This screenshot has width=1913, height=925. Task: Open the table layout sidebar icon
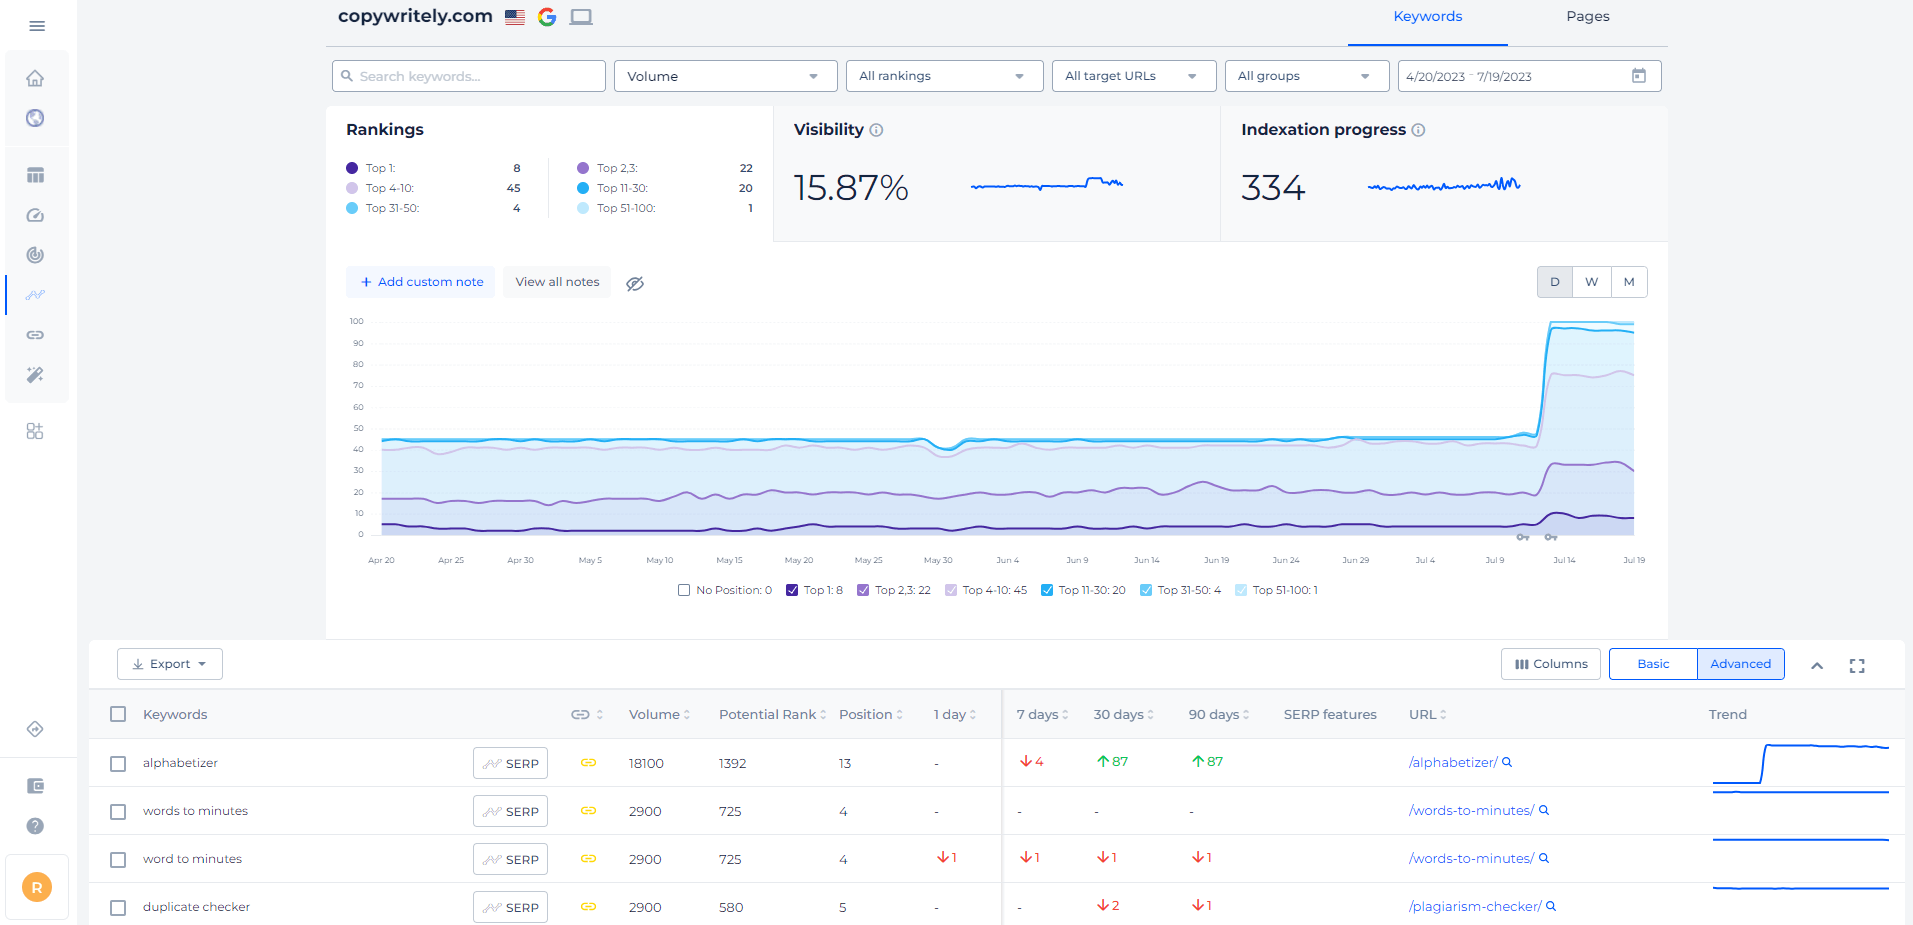[x=35, y=175]
